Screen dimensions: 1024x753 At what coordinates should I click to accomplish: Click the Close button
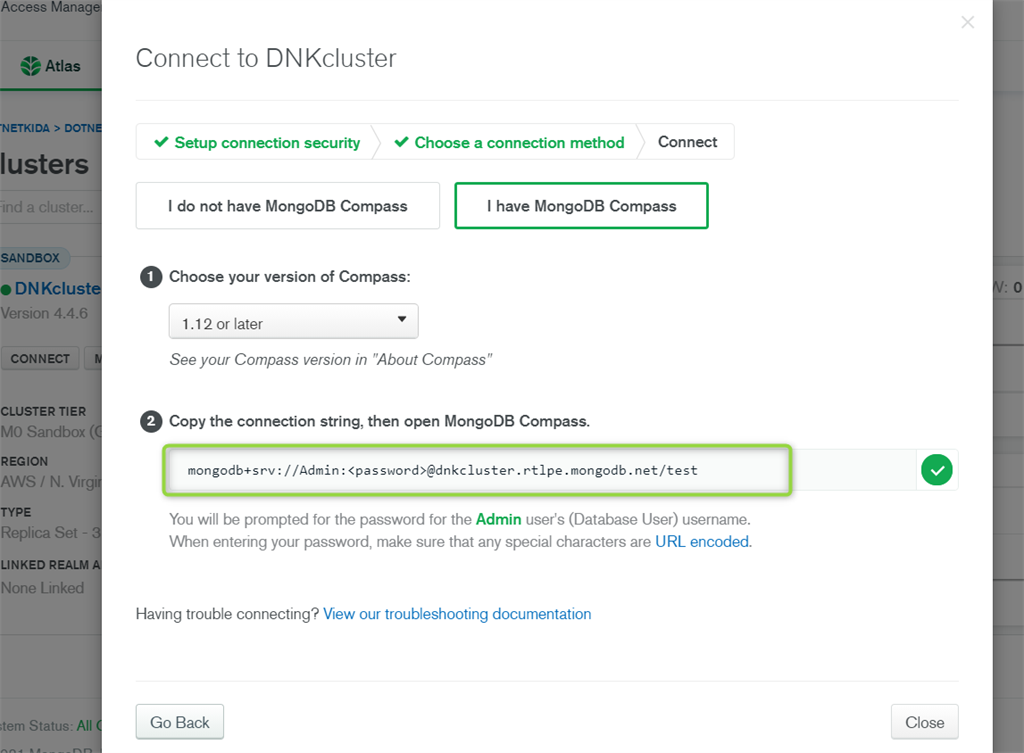tap(924, 722)
